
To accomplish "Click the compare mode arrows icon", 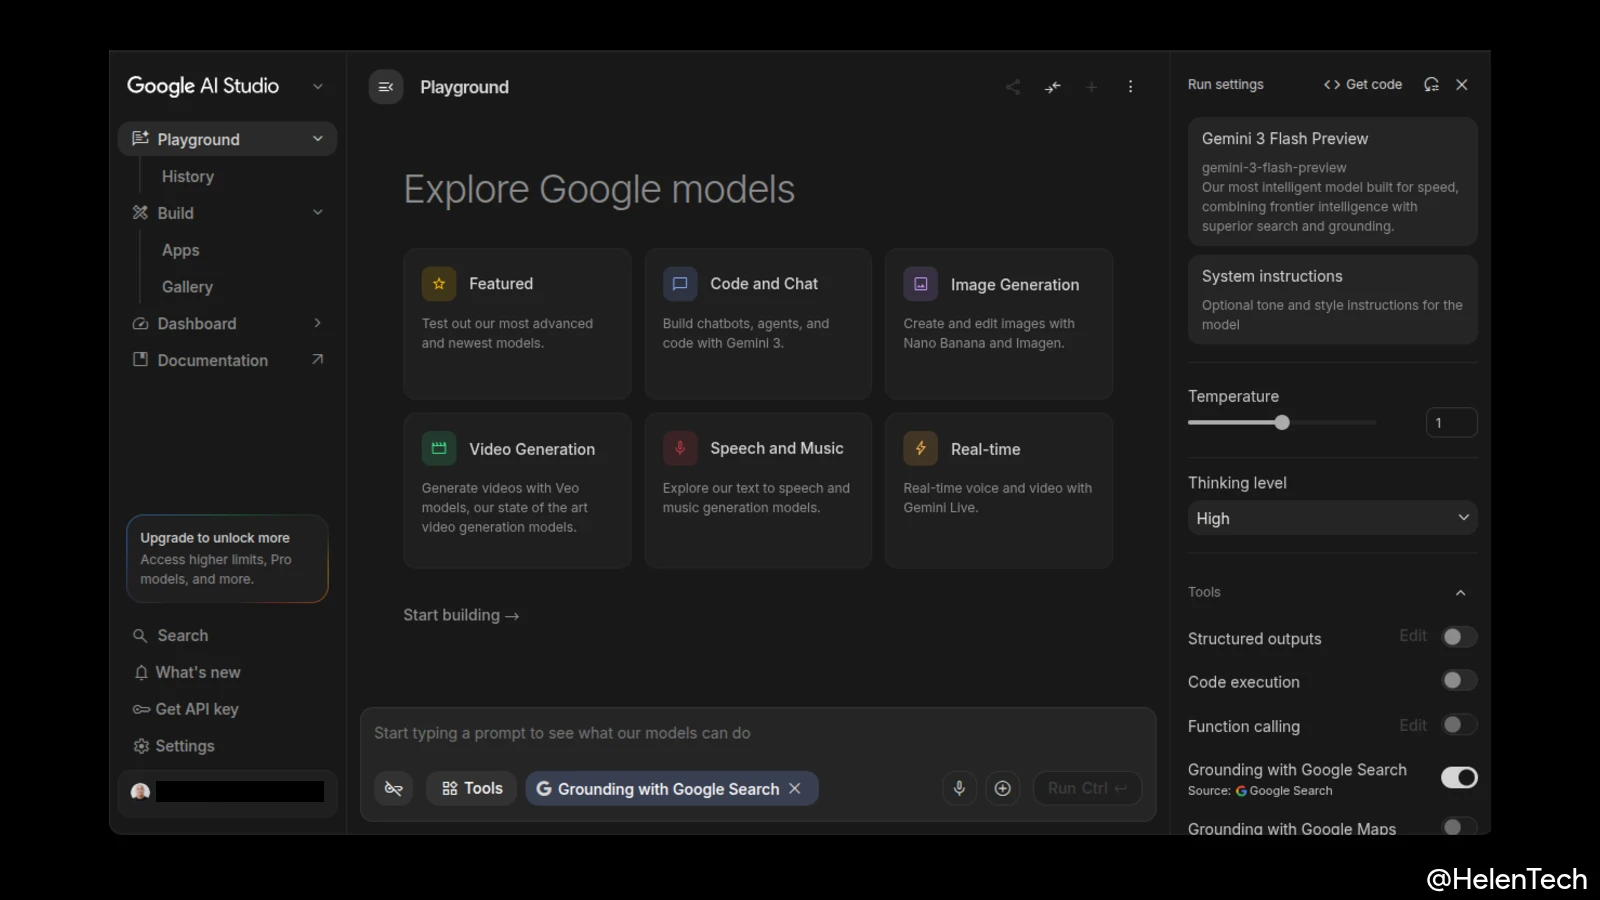I will [x=1052, y=87].
